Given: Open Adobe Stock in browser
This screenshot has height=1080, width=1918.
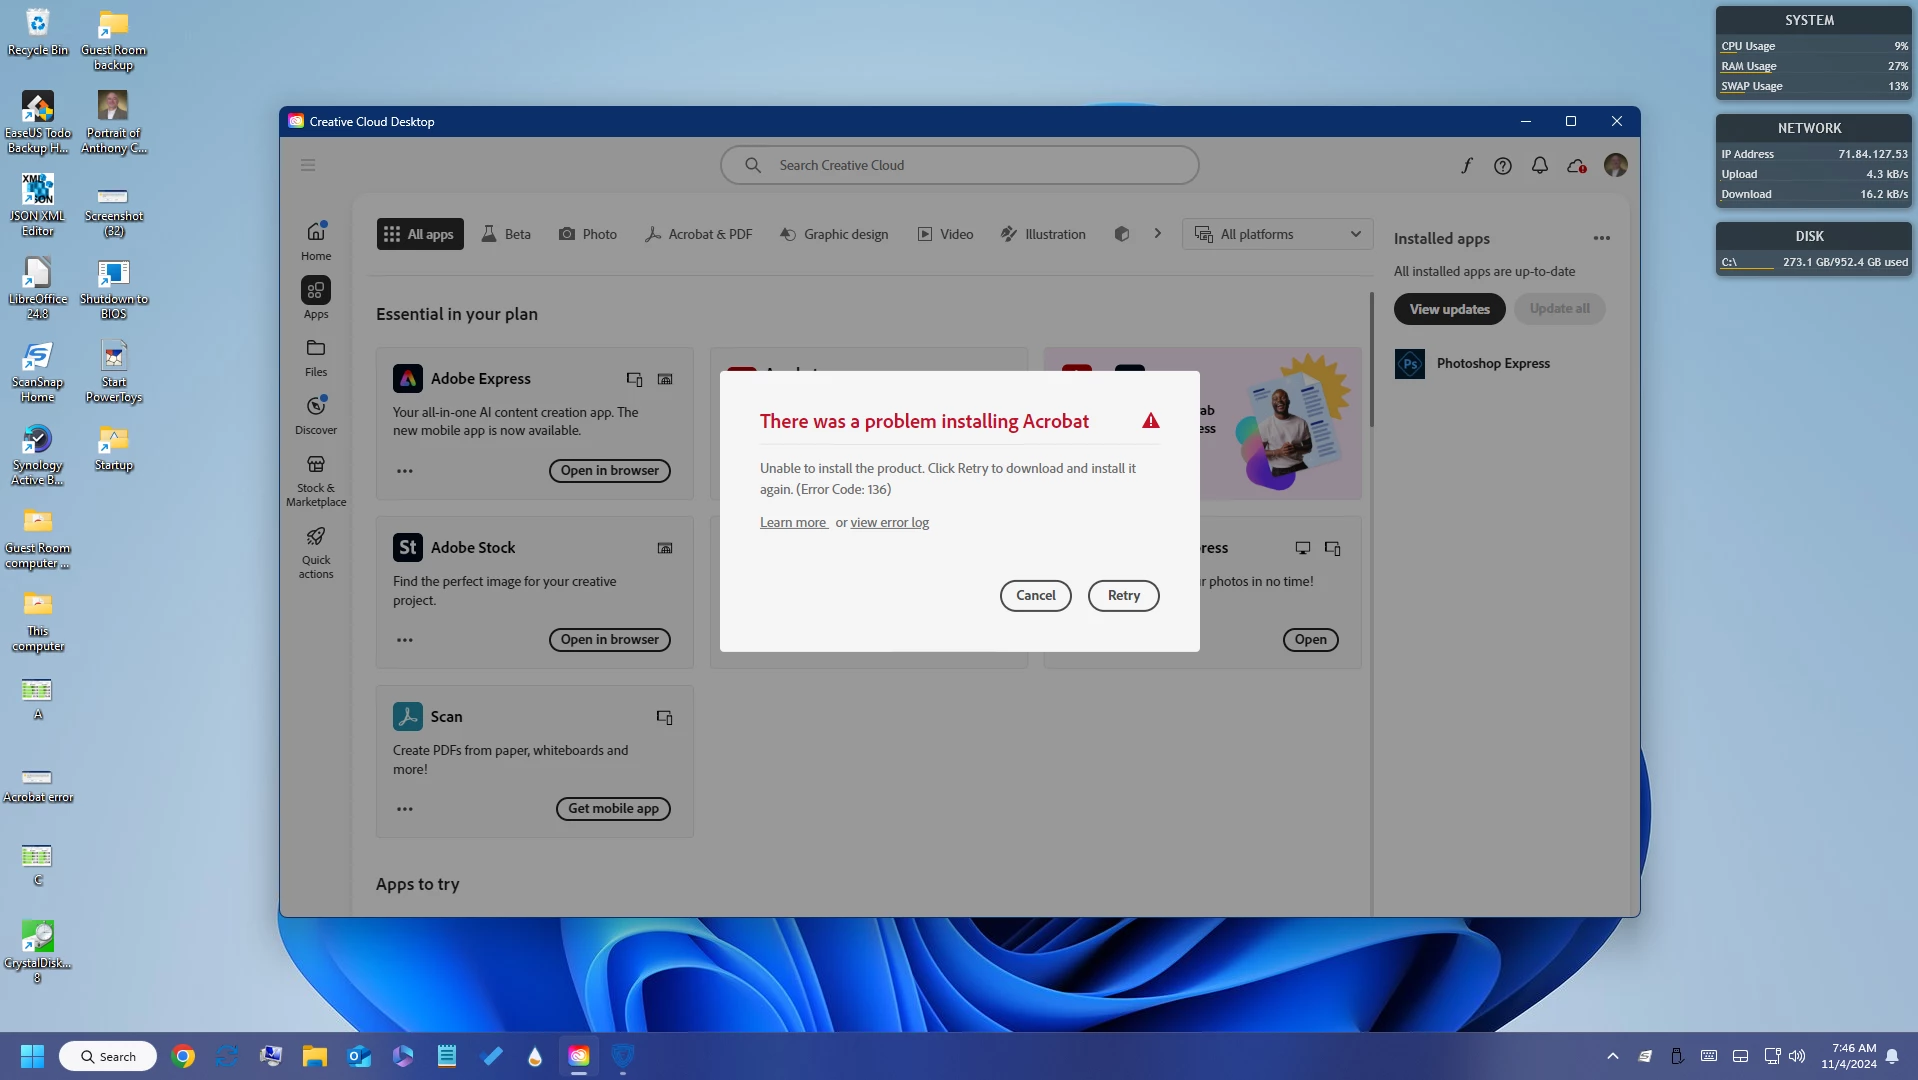Looking at the screenshot, I should pos(609,639).
